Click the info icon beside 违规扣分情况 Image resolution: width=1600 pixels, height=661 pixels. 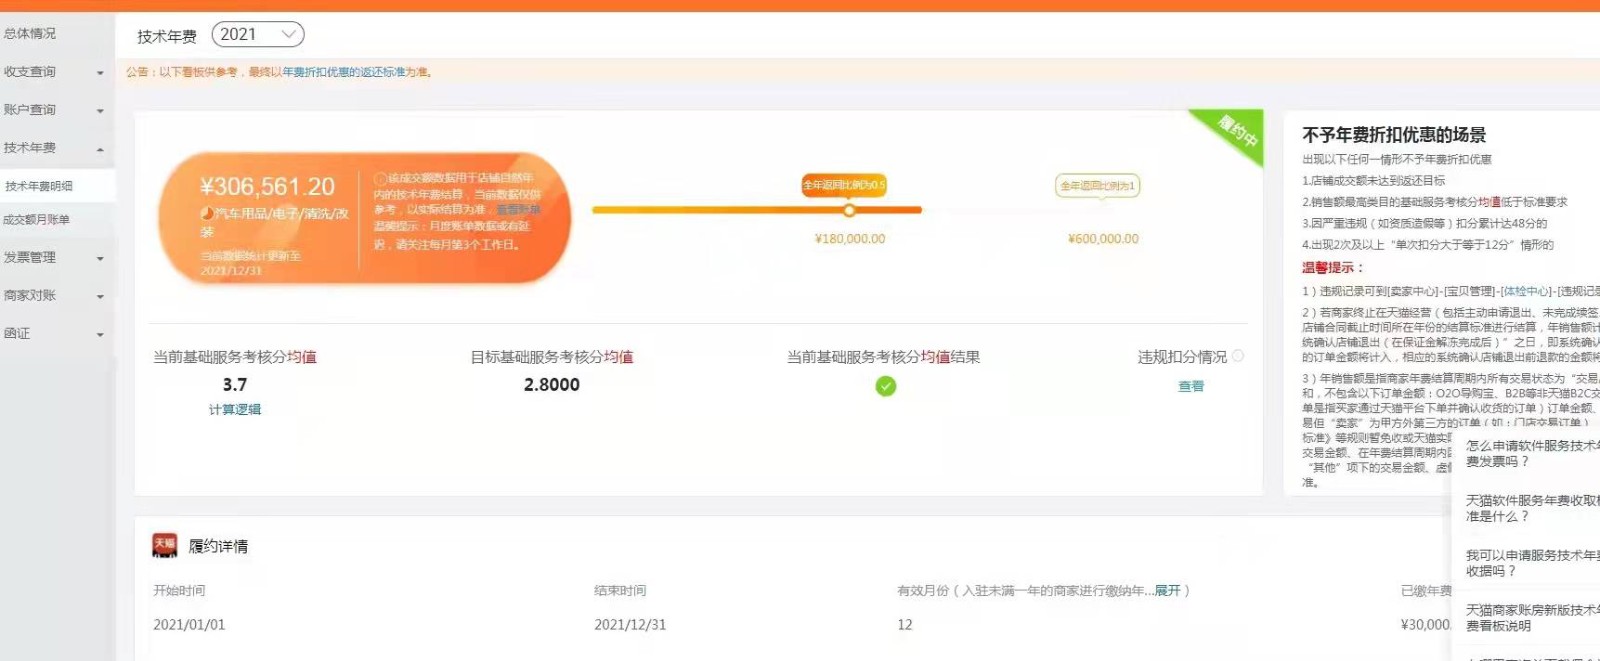[x=1238, y=356]
